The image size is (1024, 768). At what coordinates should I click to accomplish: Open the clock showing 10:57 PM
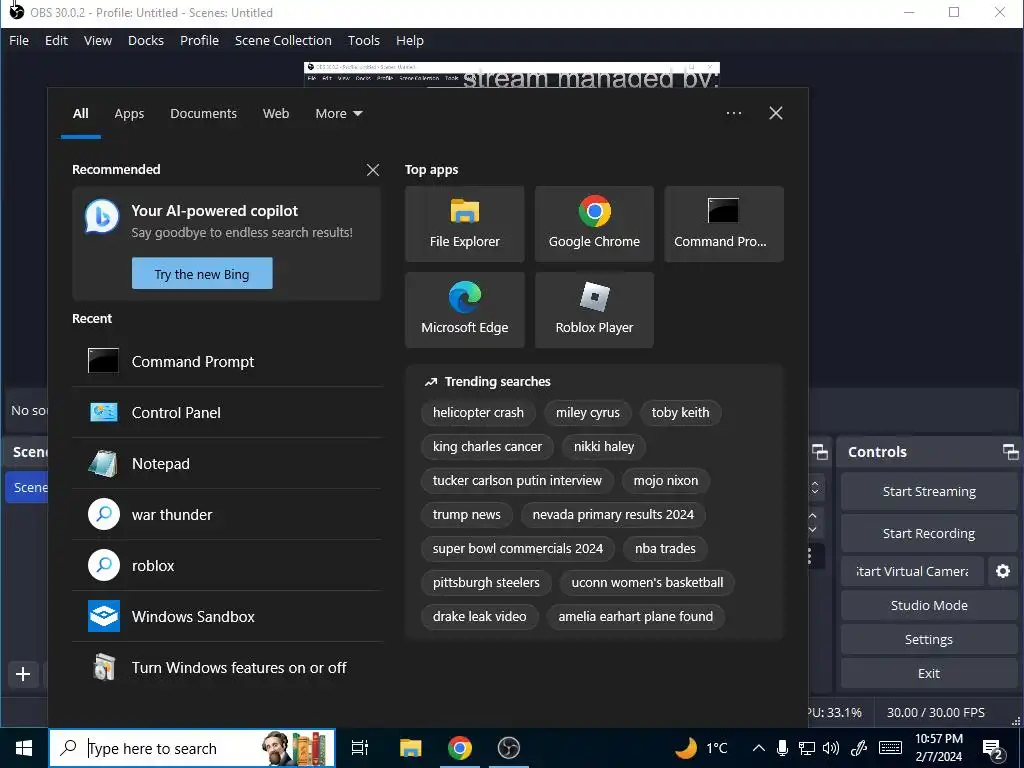(x=938, y=748)
